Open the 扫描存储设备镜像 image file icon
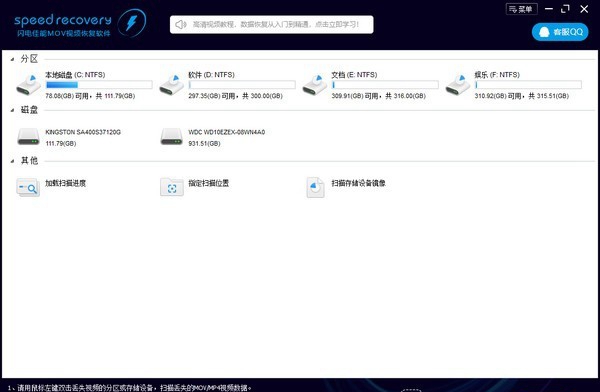The height and width of the screenshot is (392, 600). [315, 187]
